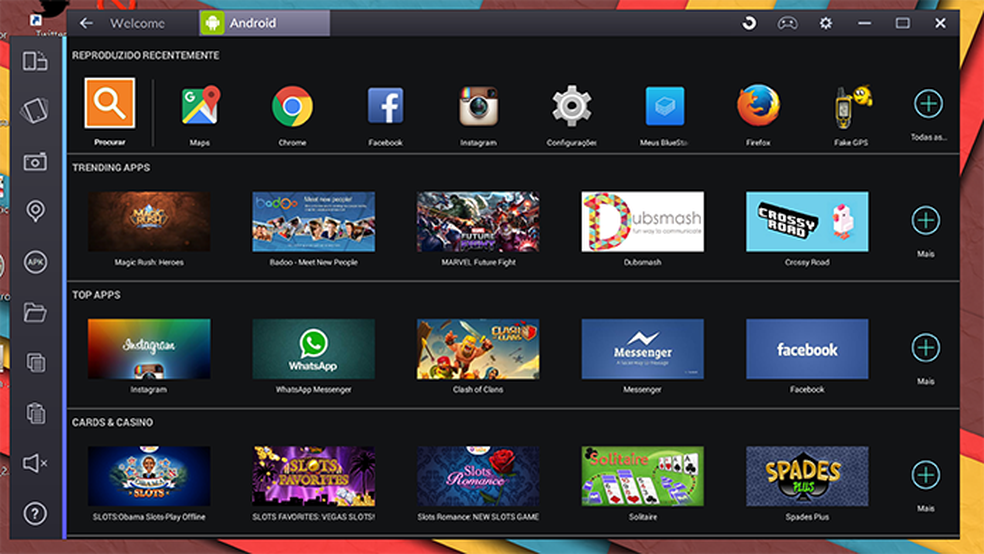
Task: Open the Spades Plus tile
Action: [807, 476]
